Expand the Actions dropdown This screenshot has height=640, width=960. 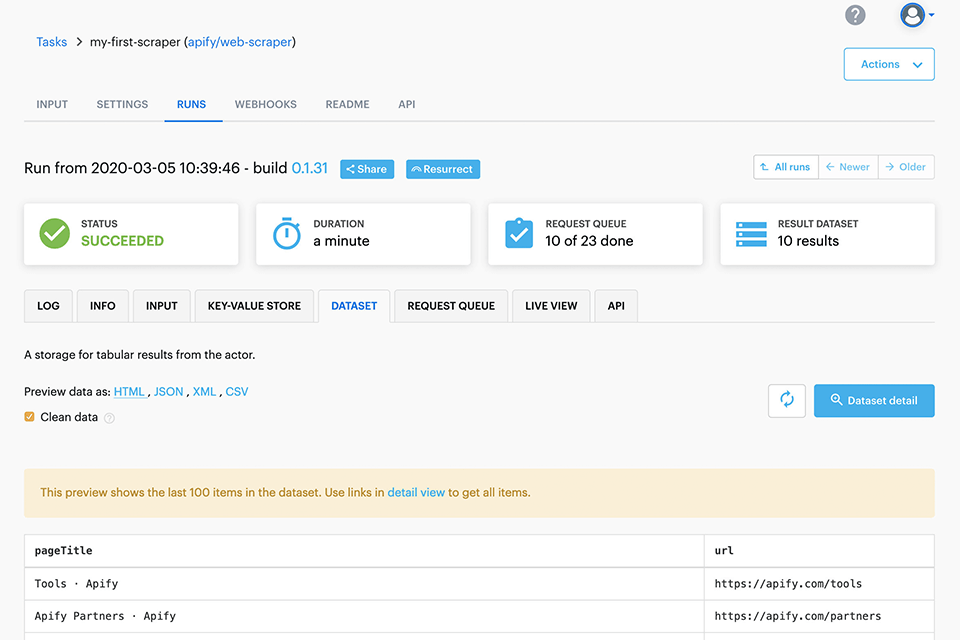pos(889,64)
